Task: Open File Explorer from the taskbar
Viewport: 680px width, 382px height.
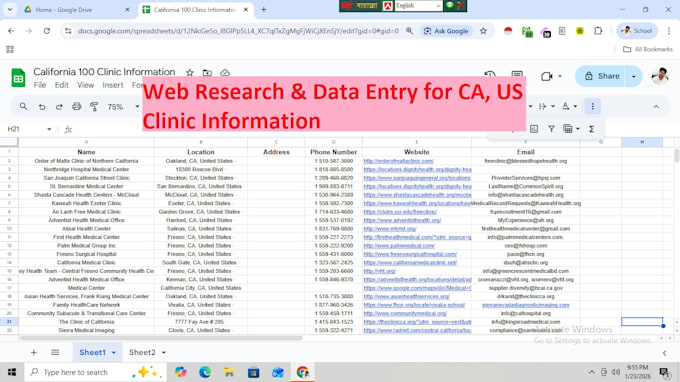Action: tap(229, 372)
